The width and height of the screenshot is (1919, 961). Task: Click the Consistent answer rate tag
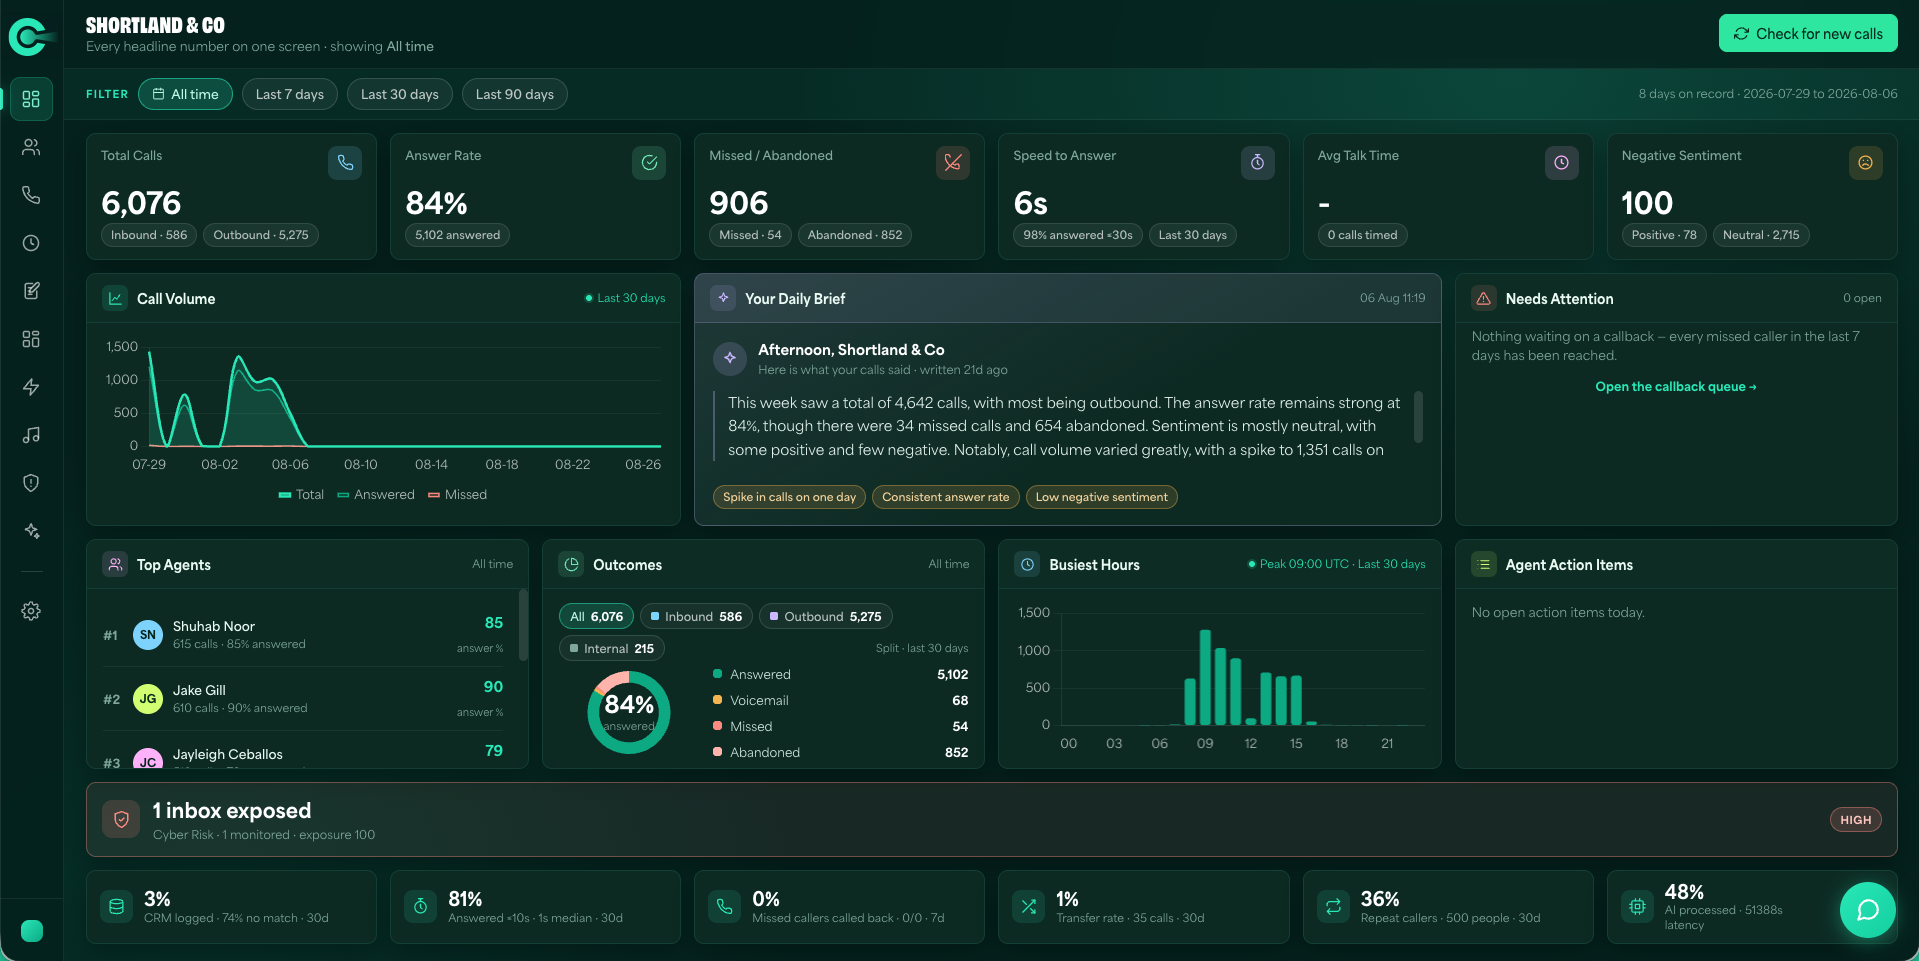pyautogui.click(x=945, y=497)
